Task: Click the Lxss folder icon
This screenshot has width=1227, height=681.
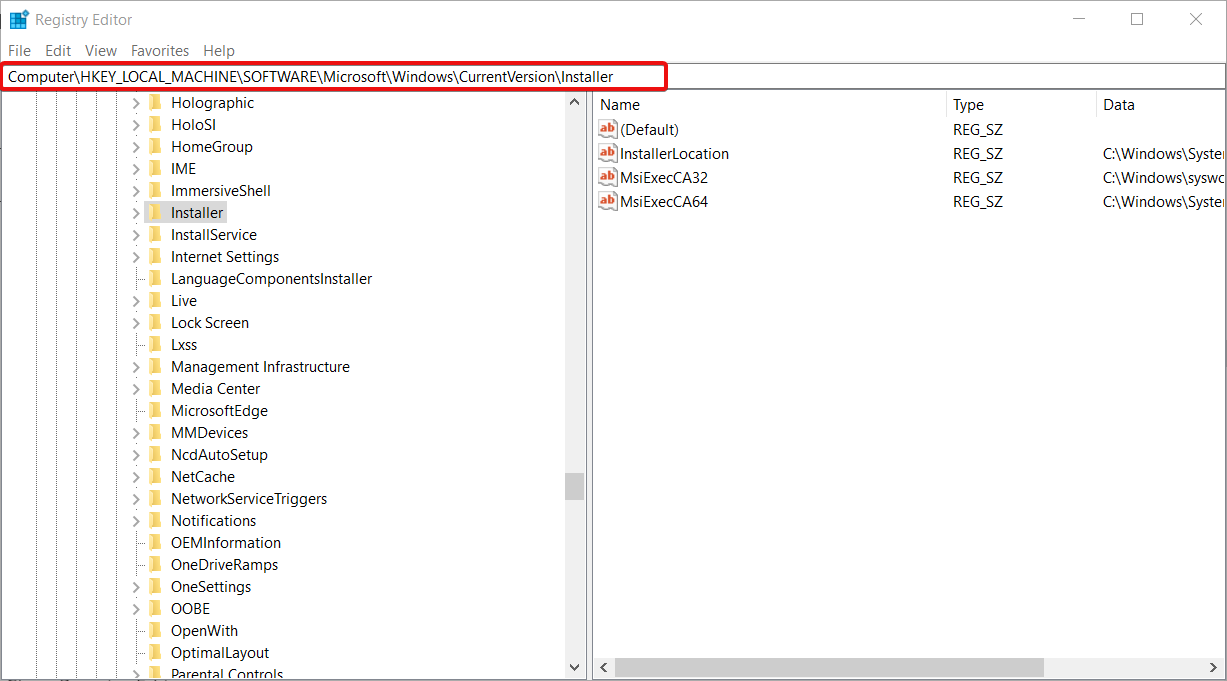Action: [x=154, y=344]
